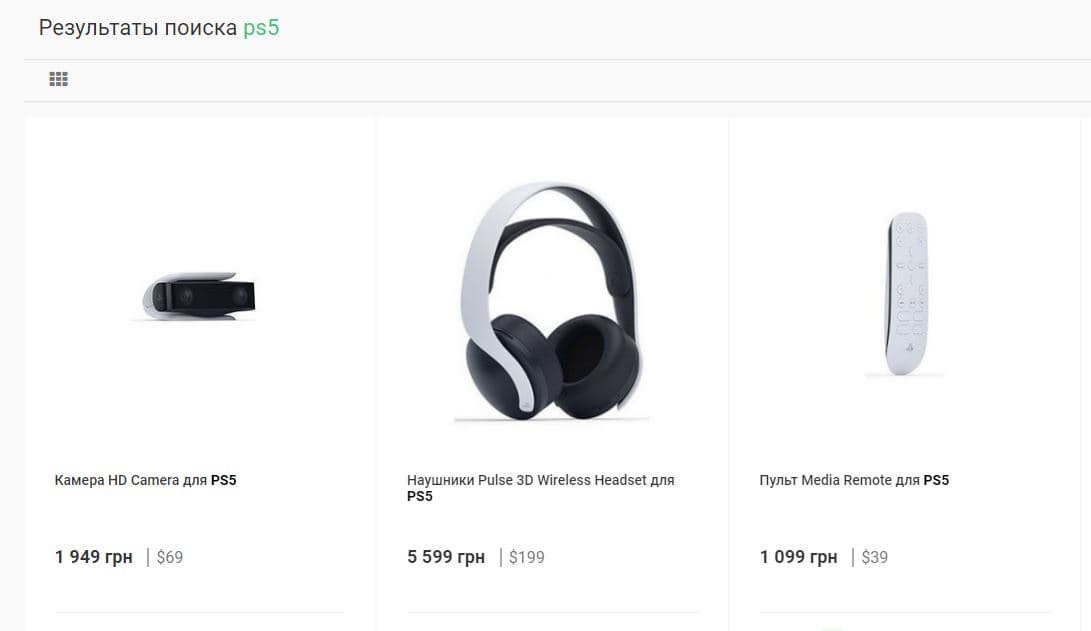Click the Результаты поиска heading text

[138, 27]
